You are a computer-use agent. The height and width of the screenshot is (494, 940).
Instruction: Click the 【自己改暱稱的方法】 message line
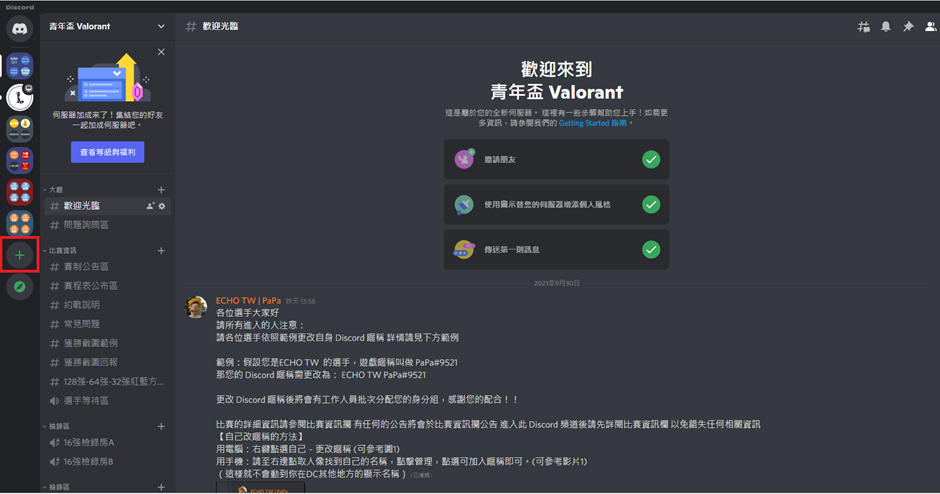pyautogui.click(x=260, y=436)
